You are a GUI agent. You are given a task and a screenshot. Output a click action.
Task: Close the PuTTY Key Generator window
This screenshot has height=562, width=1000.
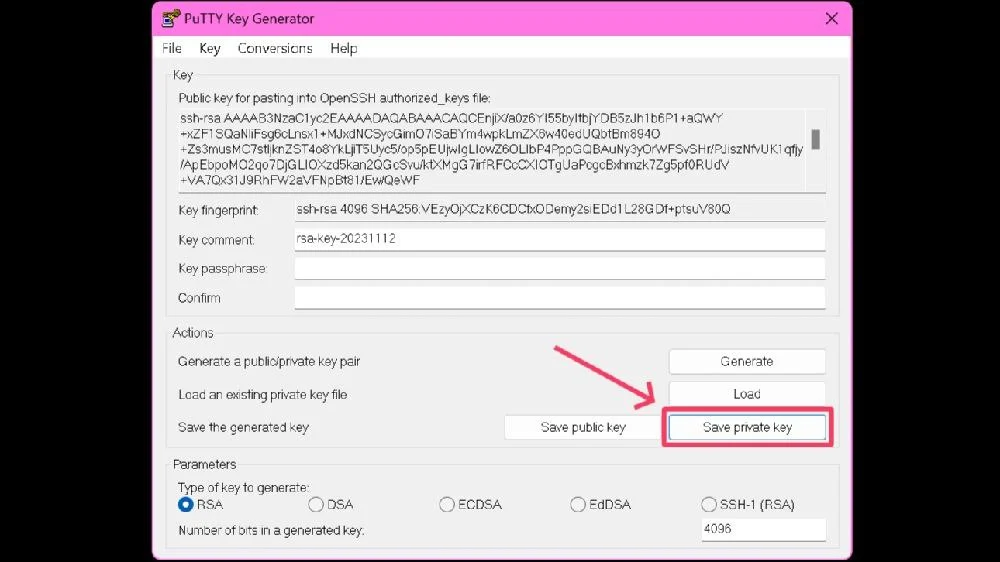click(831, 18)
